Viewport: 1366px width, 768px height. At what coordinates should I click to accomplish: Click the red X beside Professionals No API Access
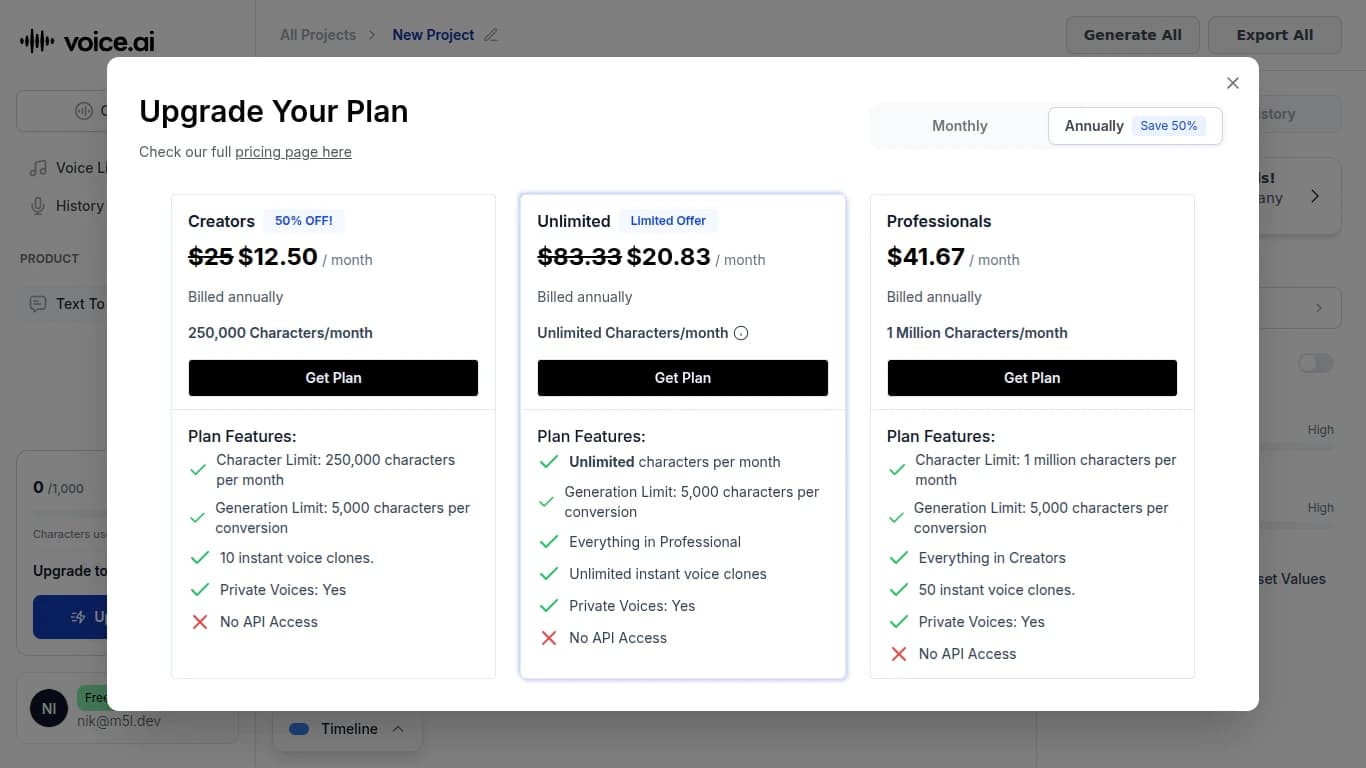click(898, 654)
